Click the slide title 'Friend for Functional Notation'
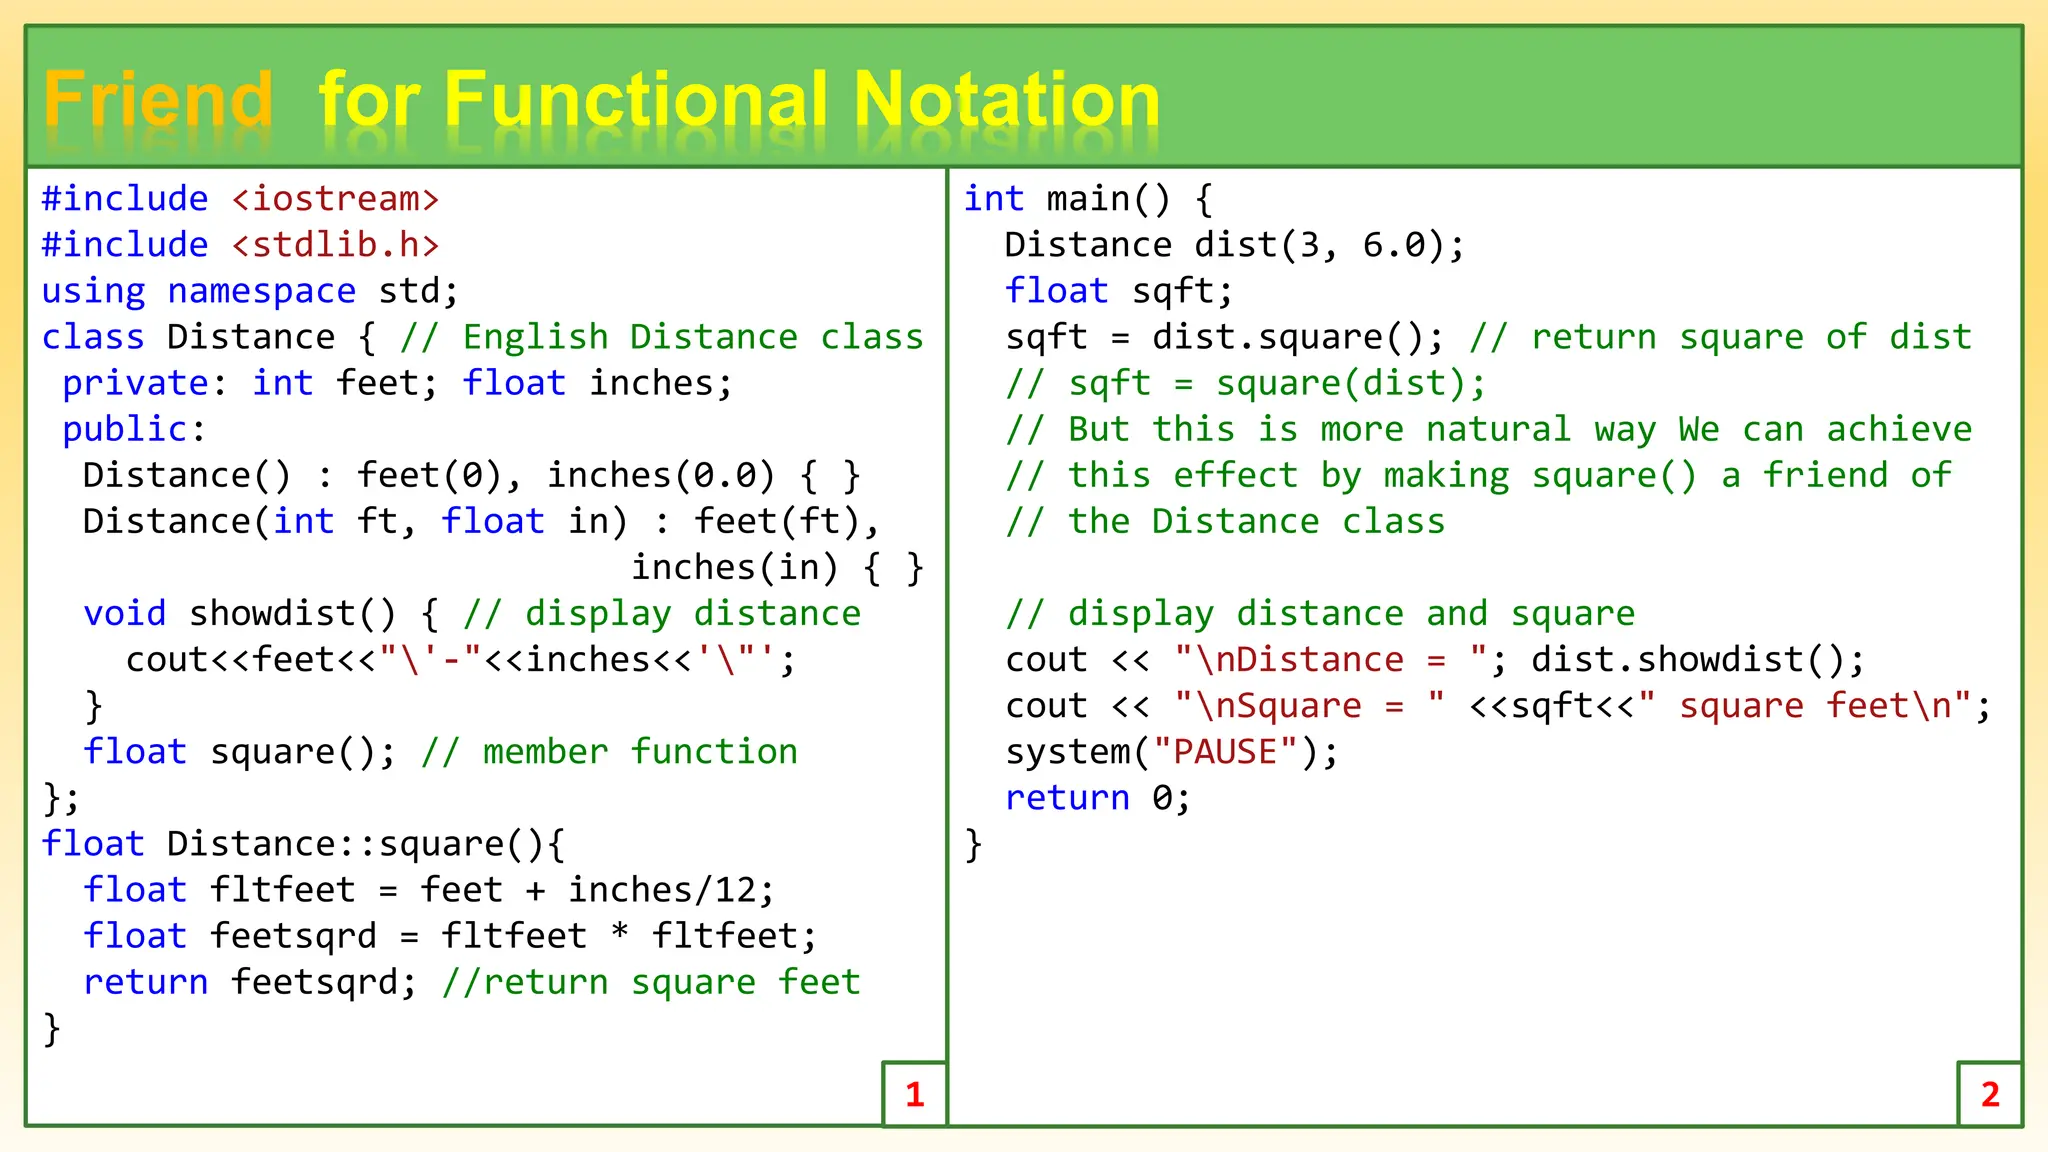Viewport: 2048px width, 1152px height. tap(601, 100)
